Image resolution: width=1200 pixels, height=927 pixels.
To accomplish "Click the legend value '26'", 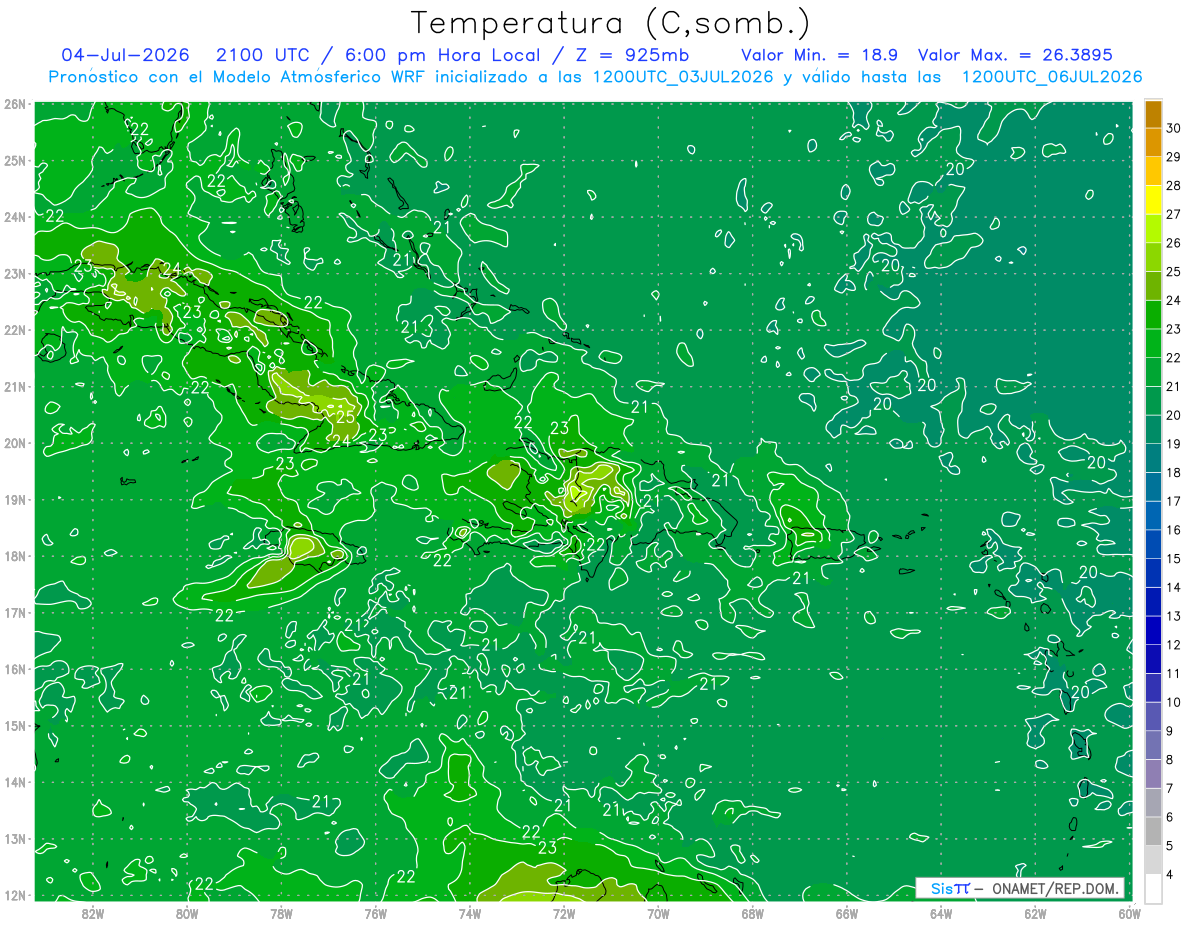I will [1173, 243].
